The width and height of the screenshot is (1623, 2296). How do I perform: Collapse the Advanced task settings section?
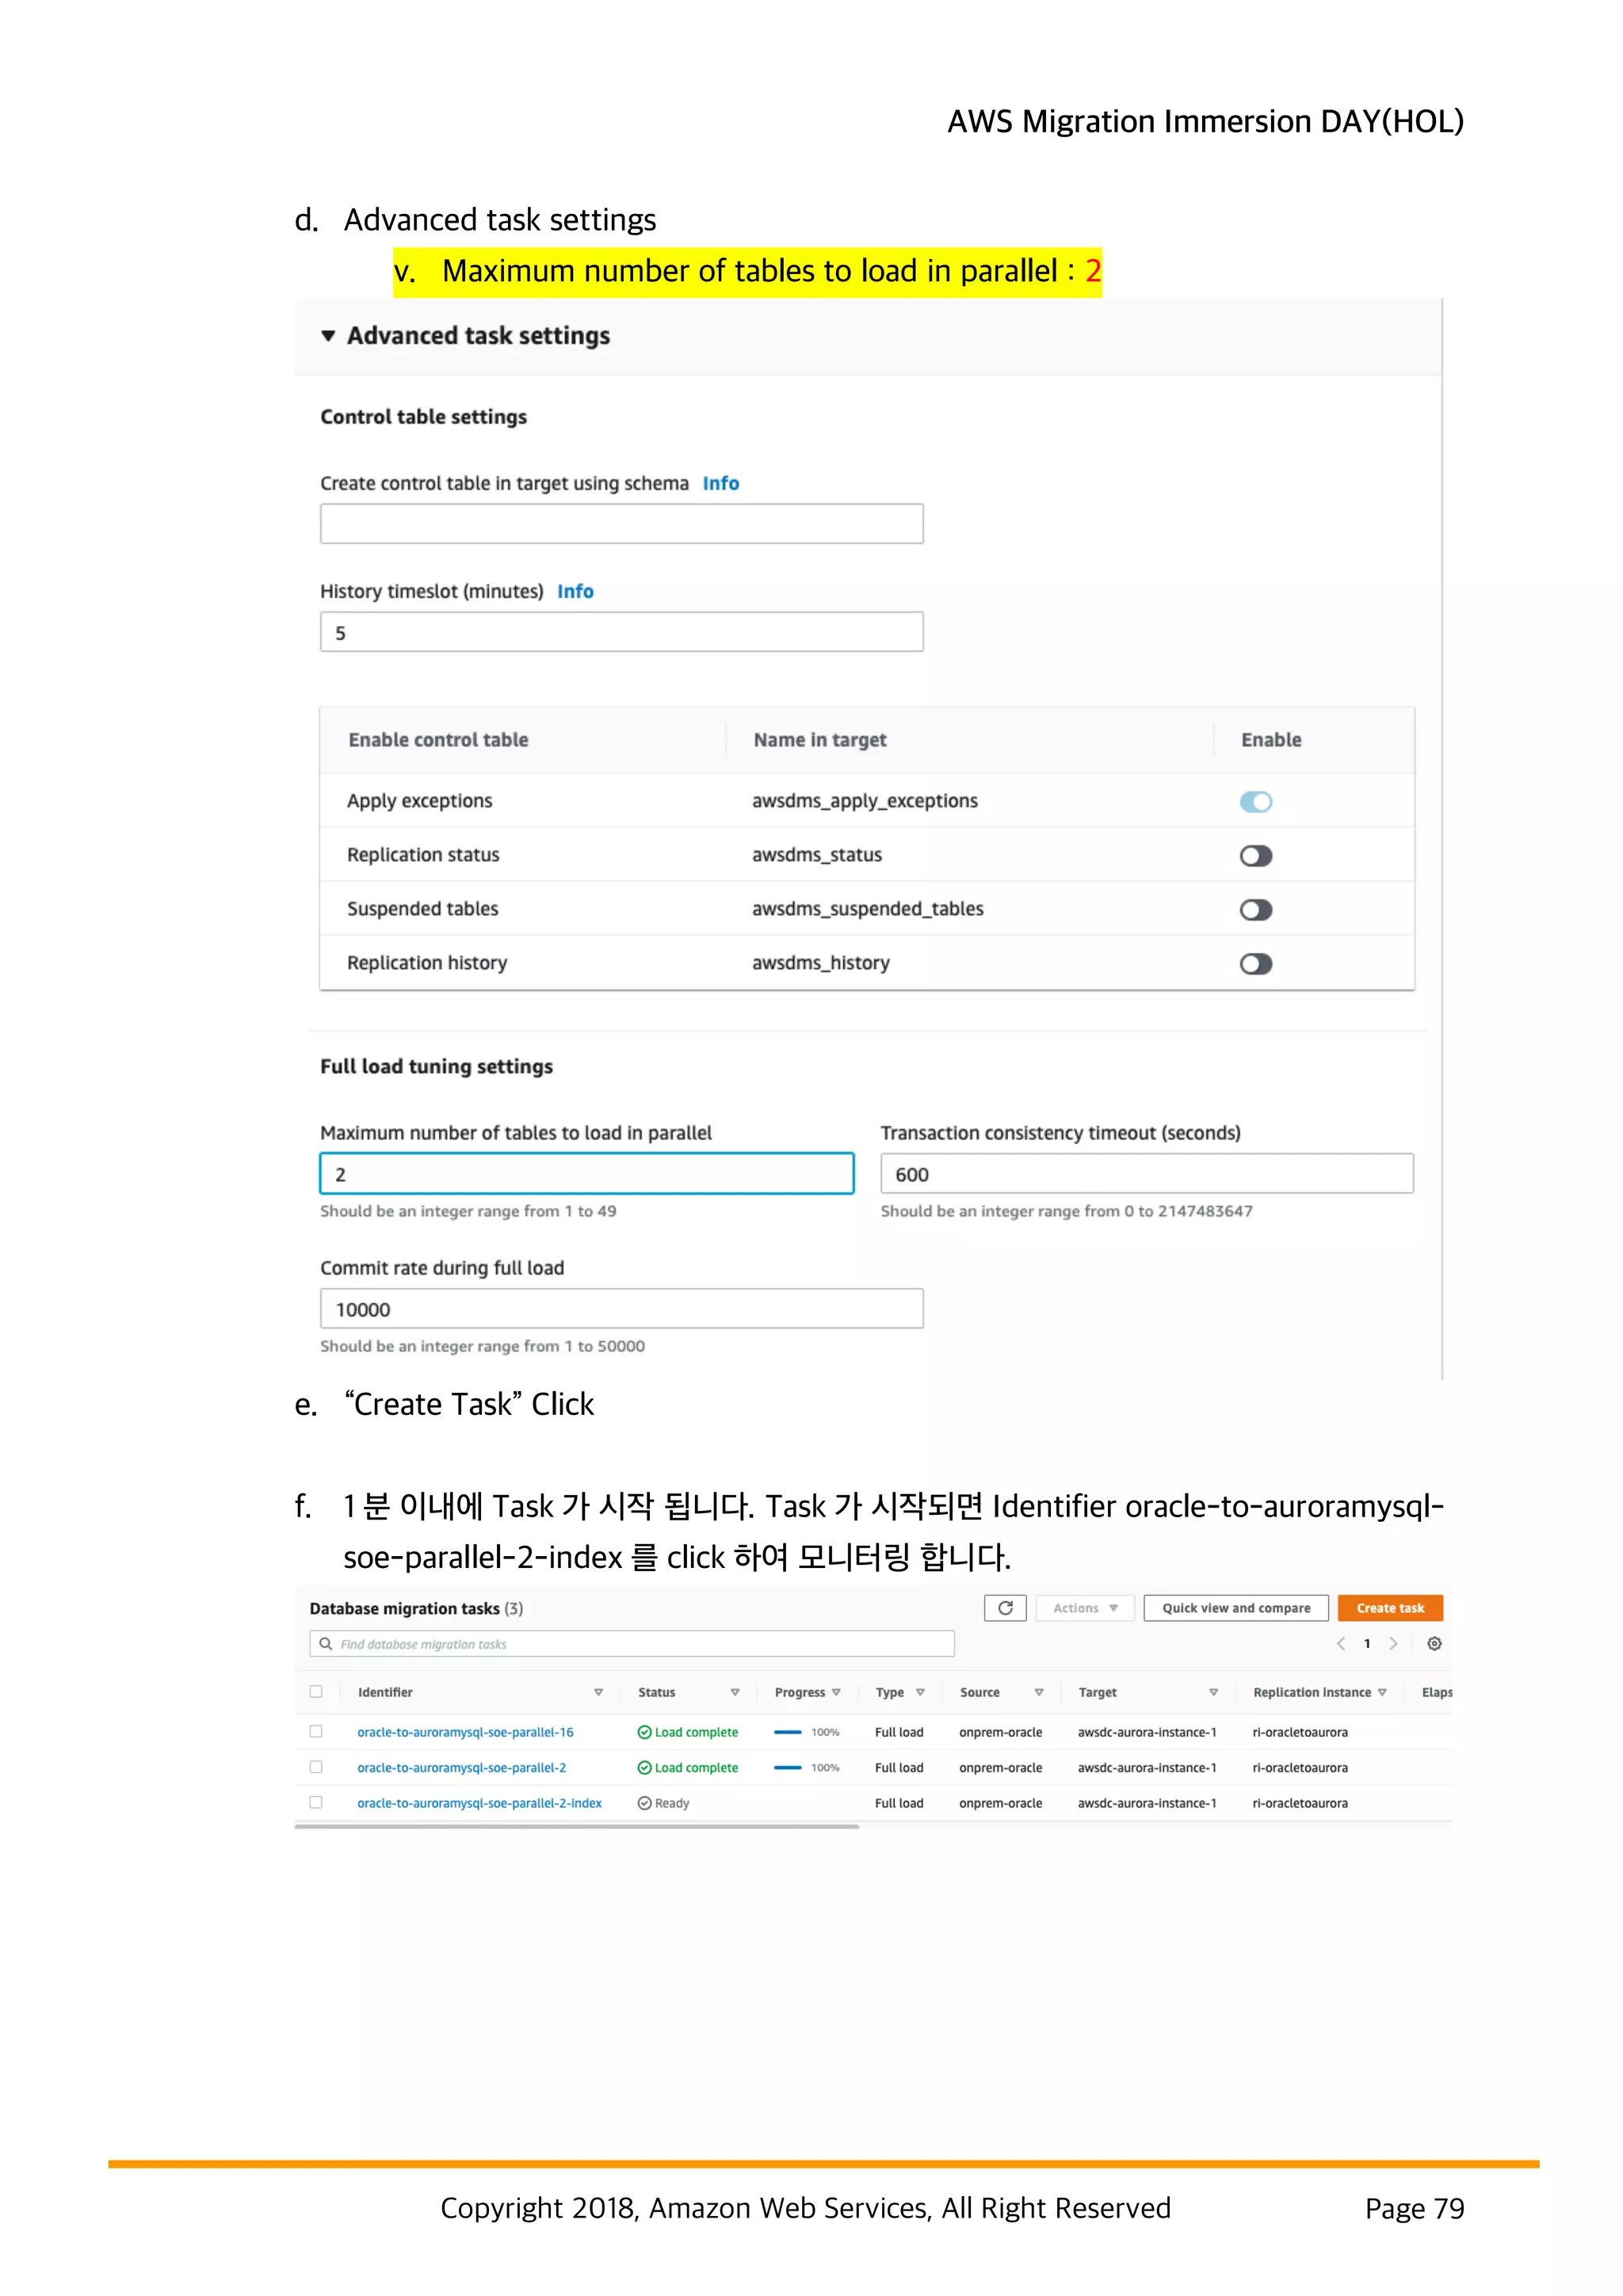[x=327, y=336]
